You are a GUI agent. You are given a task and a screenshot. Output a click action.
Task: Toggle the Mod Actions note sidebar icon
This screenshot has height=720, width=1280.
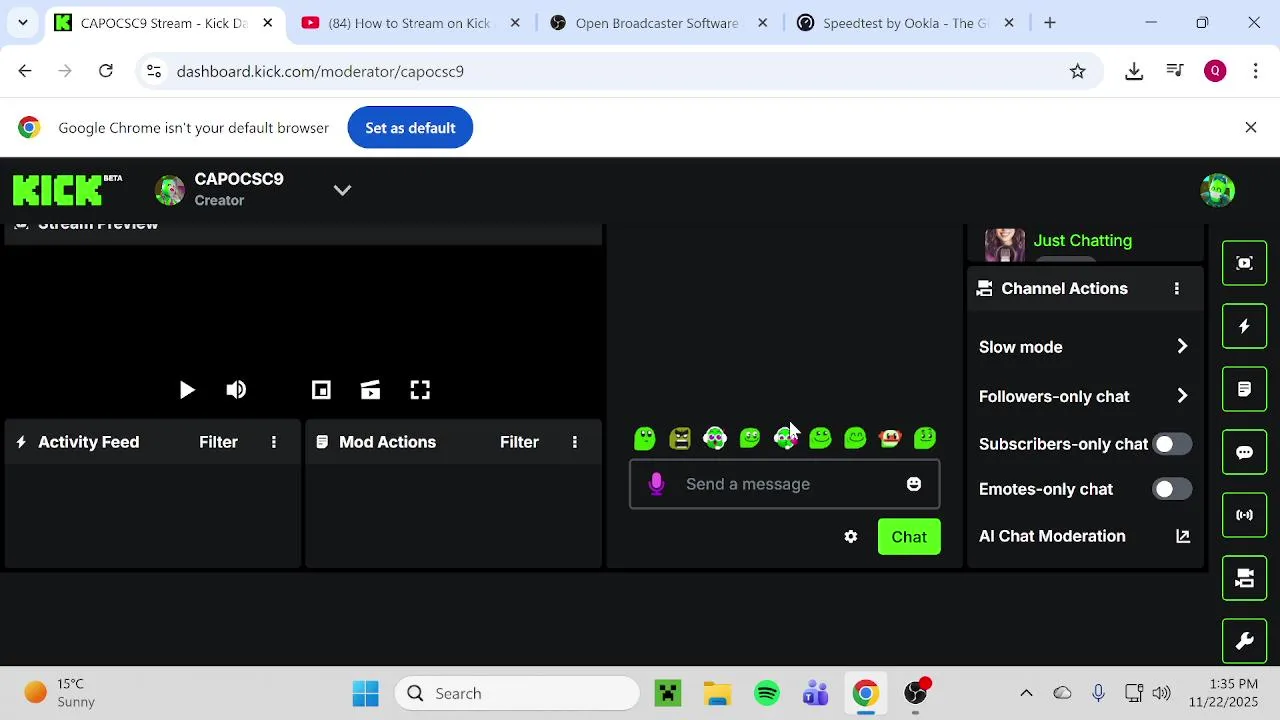point(1244,389)
